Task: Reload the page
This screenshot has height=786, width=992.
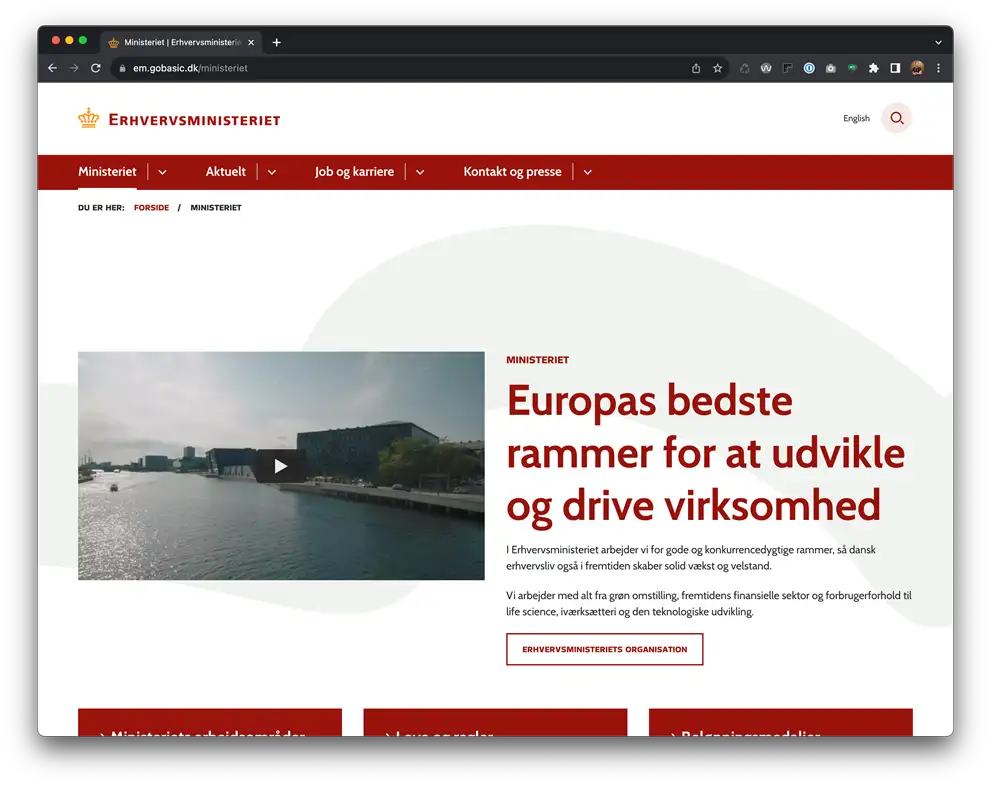Action: (96, 68)
